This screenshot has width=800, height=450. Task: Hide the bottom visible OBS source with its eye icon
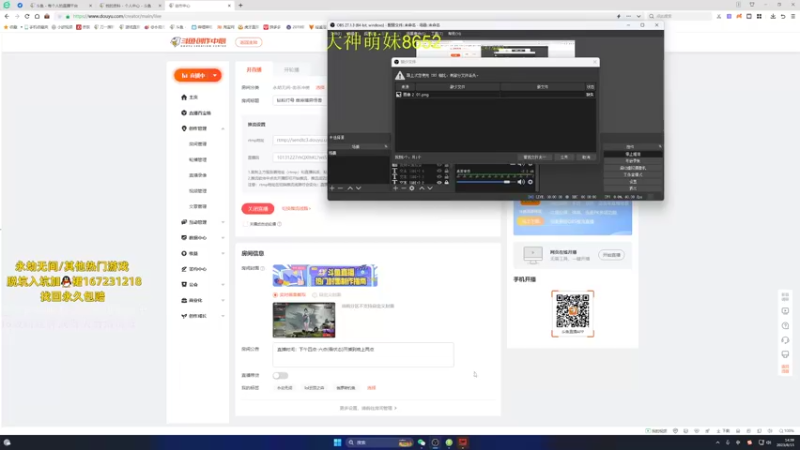coord(439,182)
